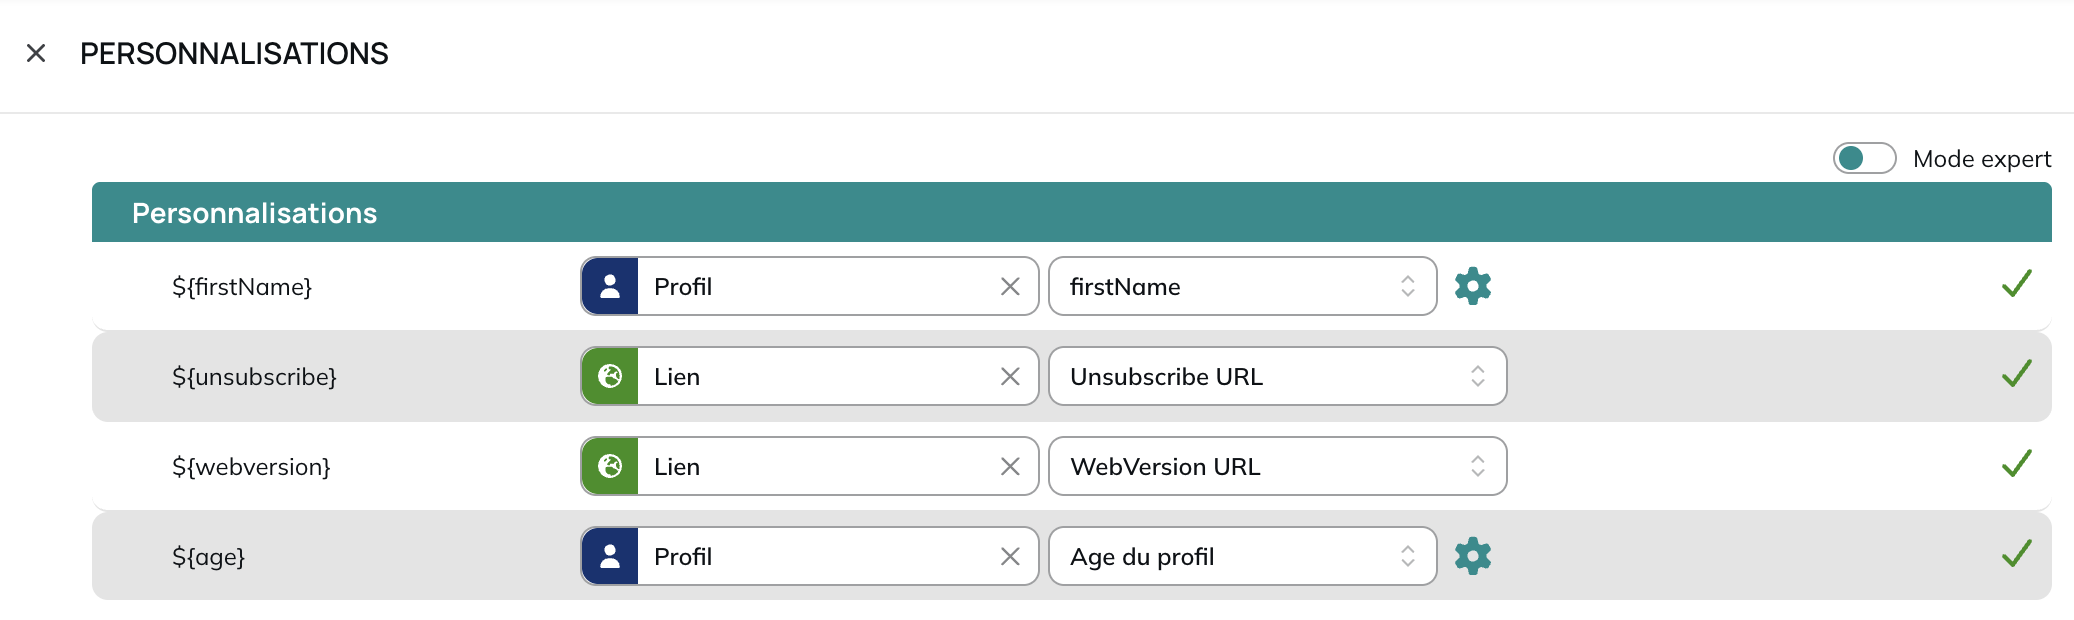Click the blue profile icon in age row
The width and height of the screenshot is (2074, 620).
(610, 556)
